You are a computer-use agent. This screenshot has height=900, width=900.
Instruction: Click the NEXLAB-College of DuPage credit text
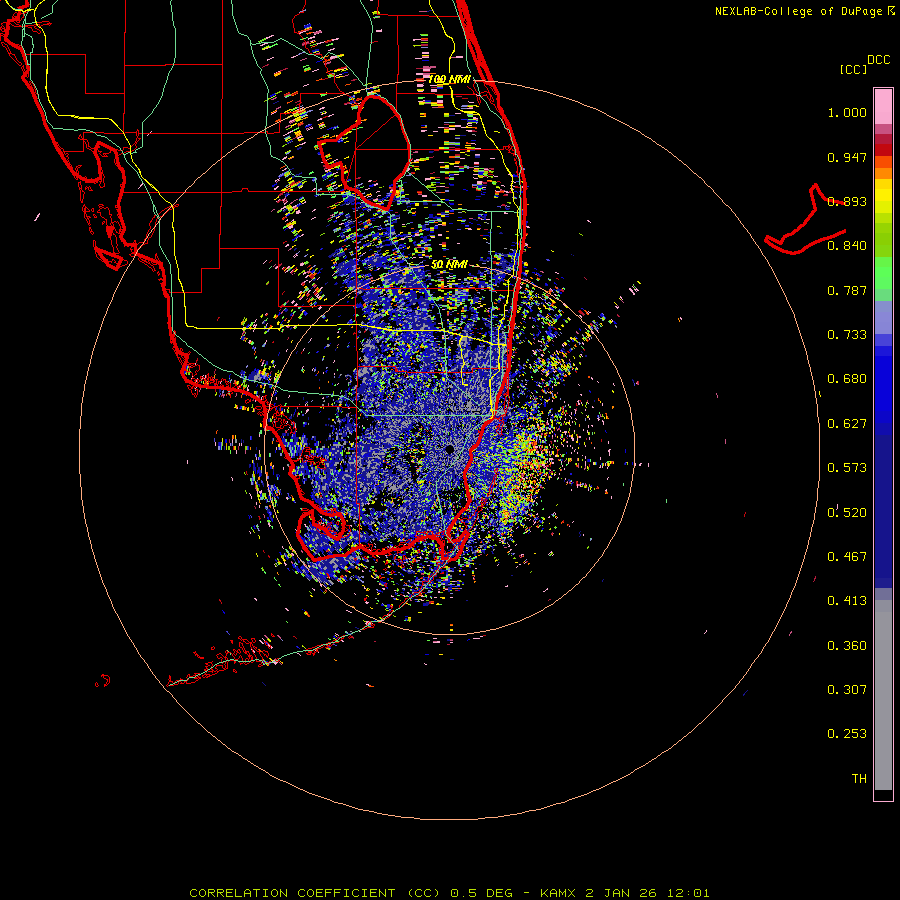coord(805,11)
